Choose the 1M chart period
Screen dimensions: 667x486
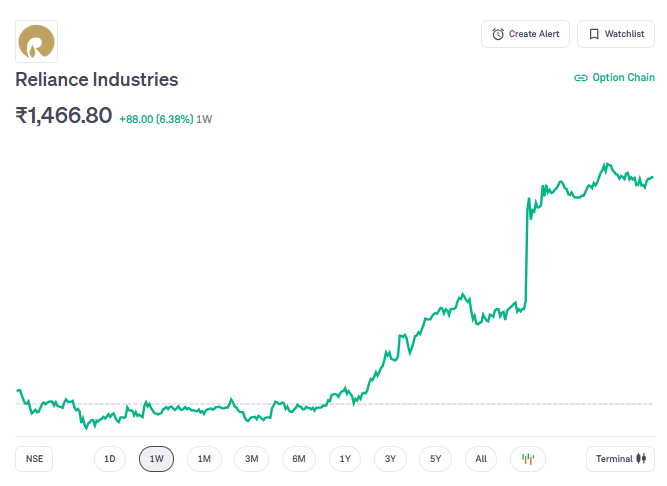204,459
